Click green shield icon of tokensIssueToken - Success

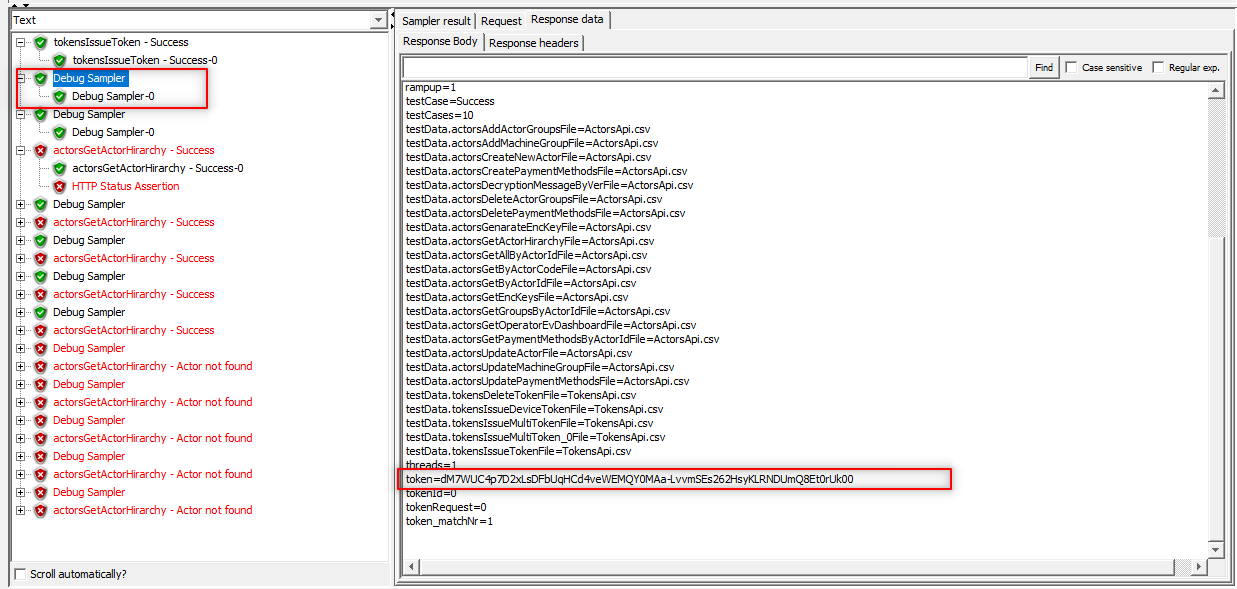40,42
